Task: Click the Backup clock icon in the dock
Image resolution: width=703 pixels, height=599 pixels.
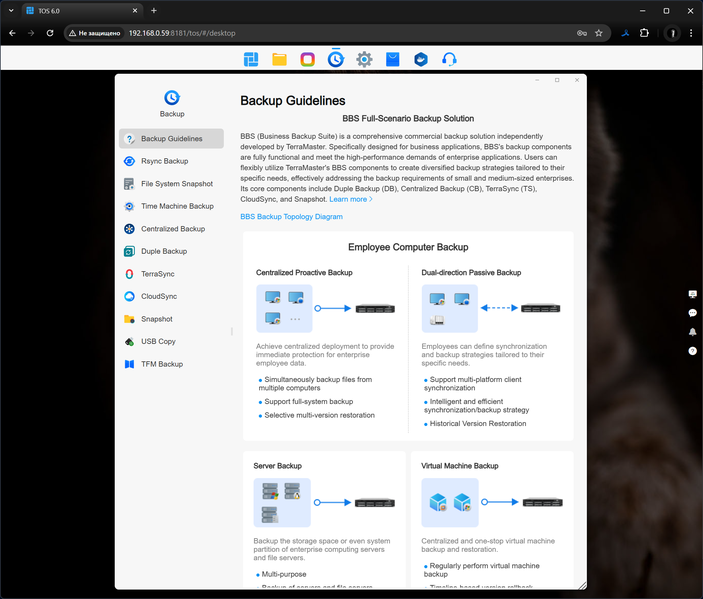Action: (x=336, y=59)
